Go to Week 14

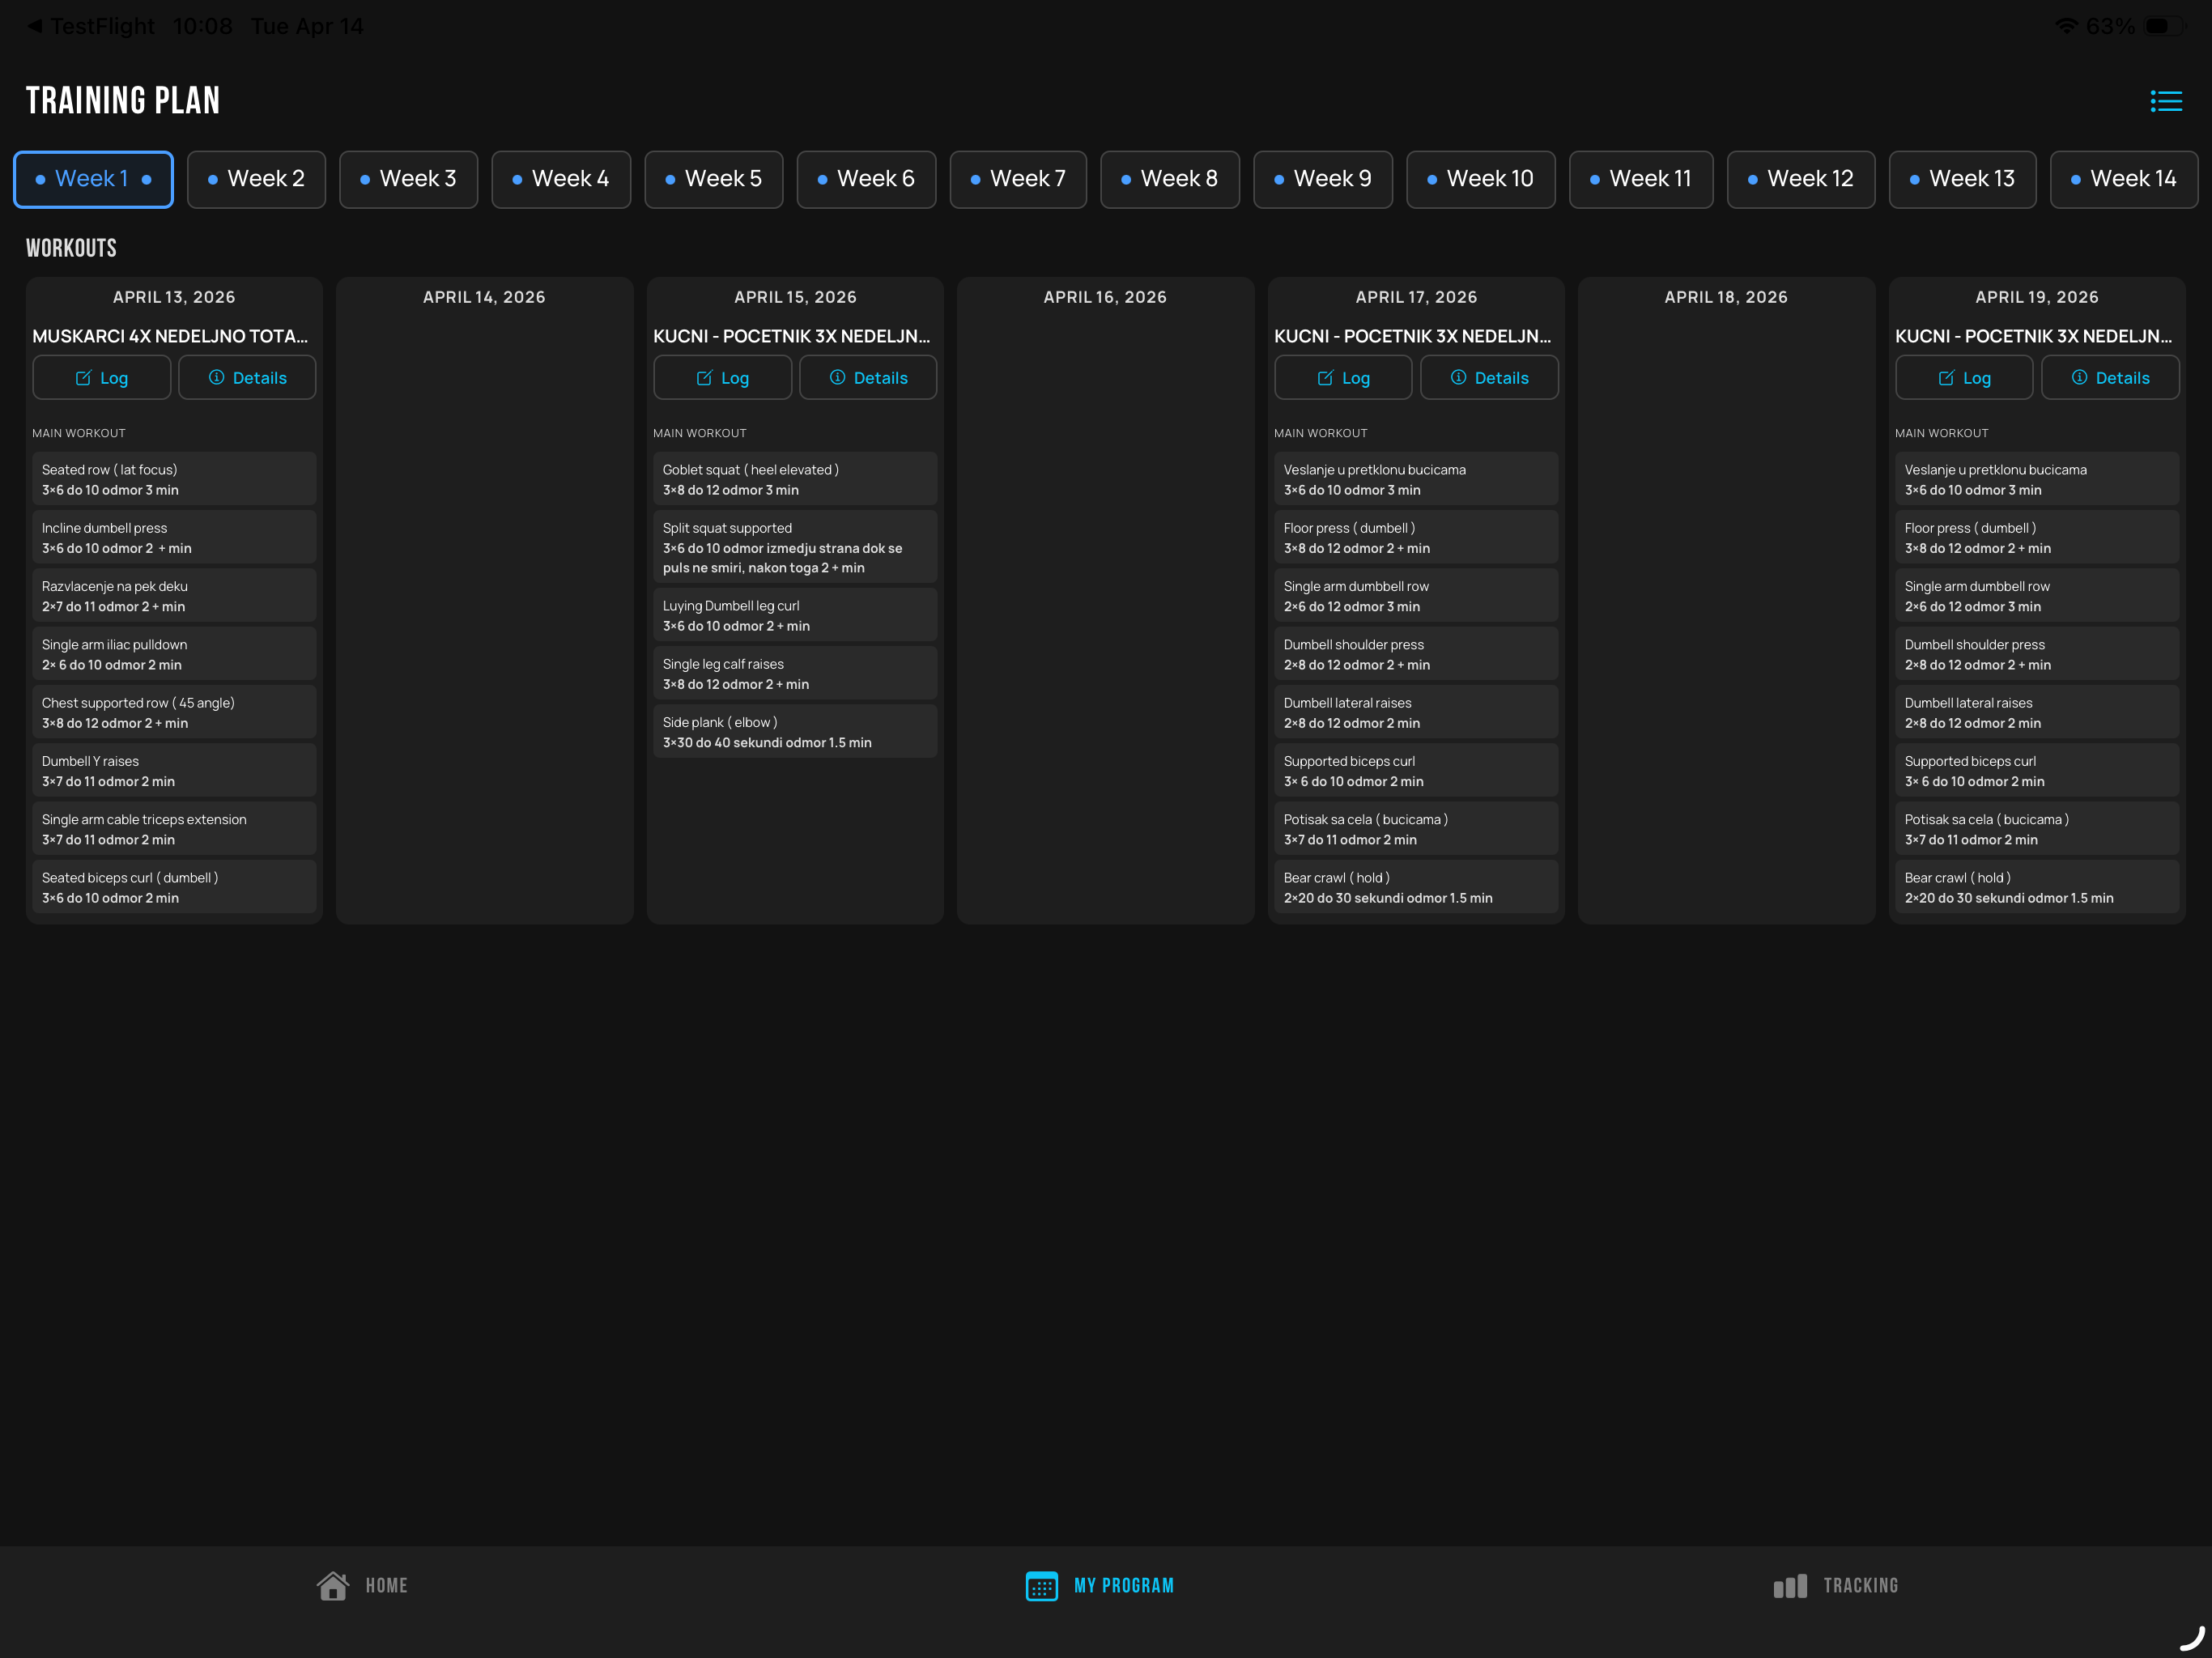[x=2124, y=179]
